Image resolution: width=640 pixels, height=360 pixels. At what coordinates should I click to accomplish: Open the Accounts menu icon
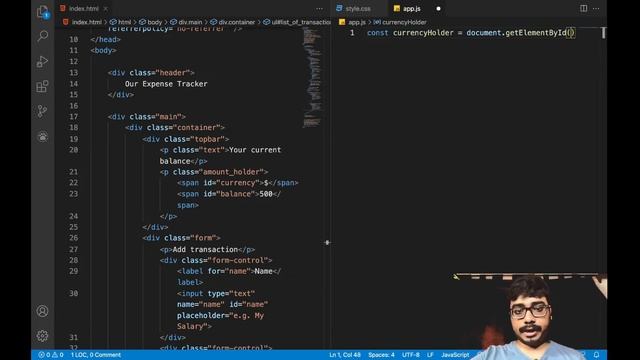(42, 311)
